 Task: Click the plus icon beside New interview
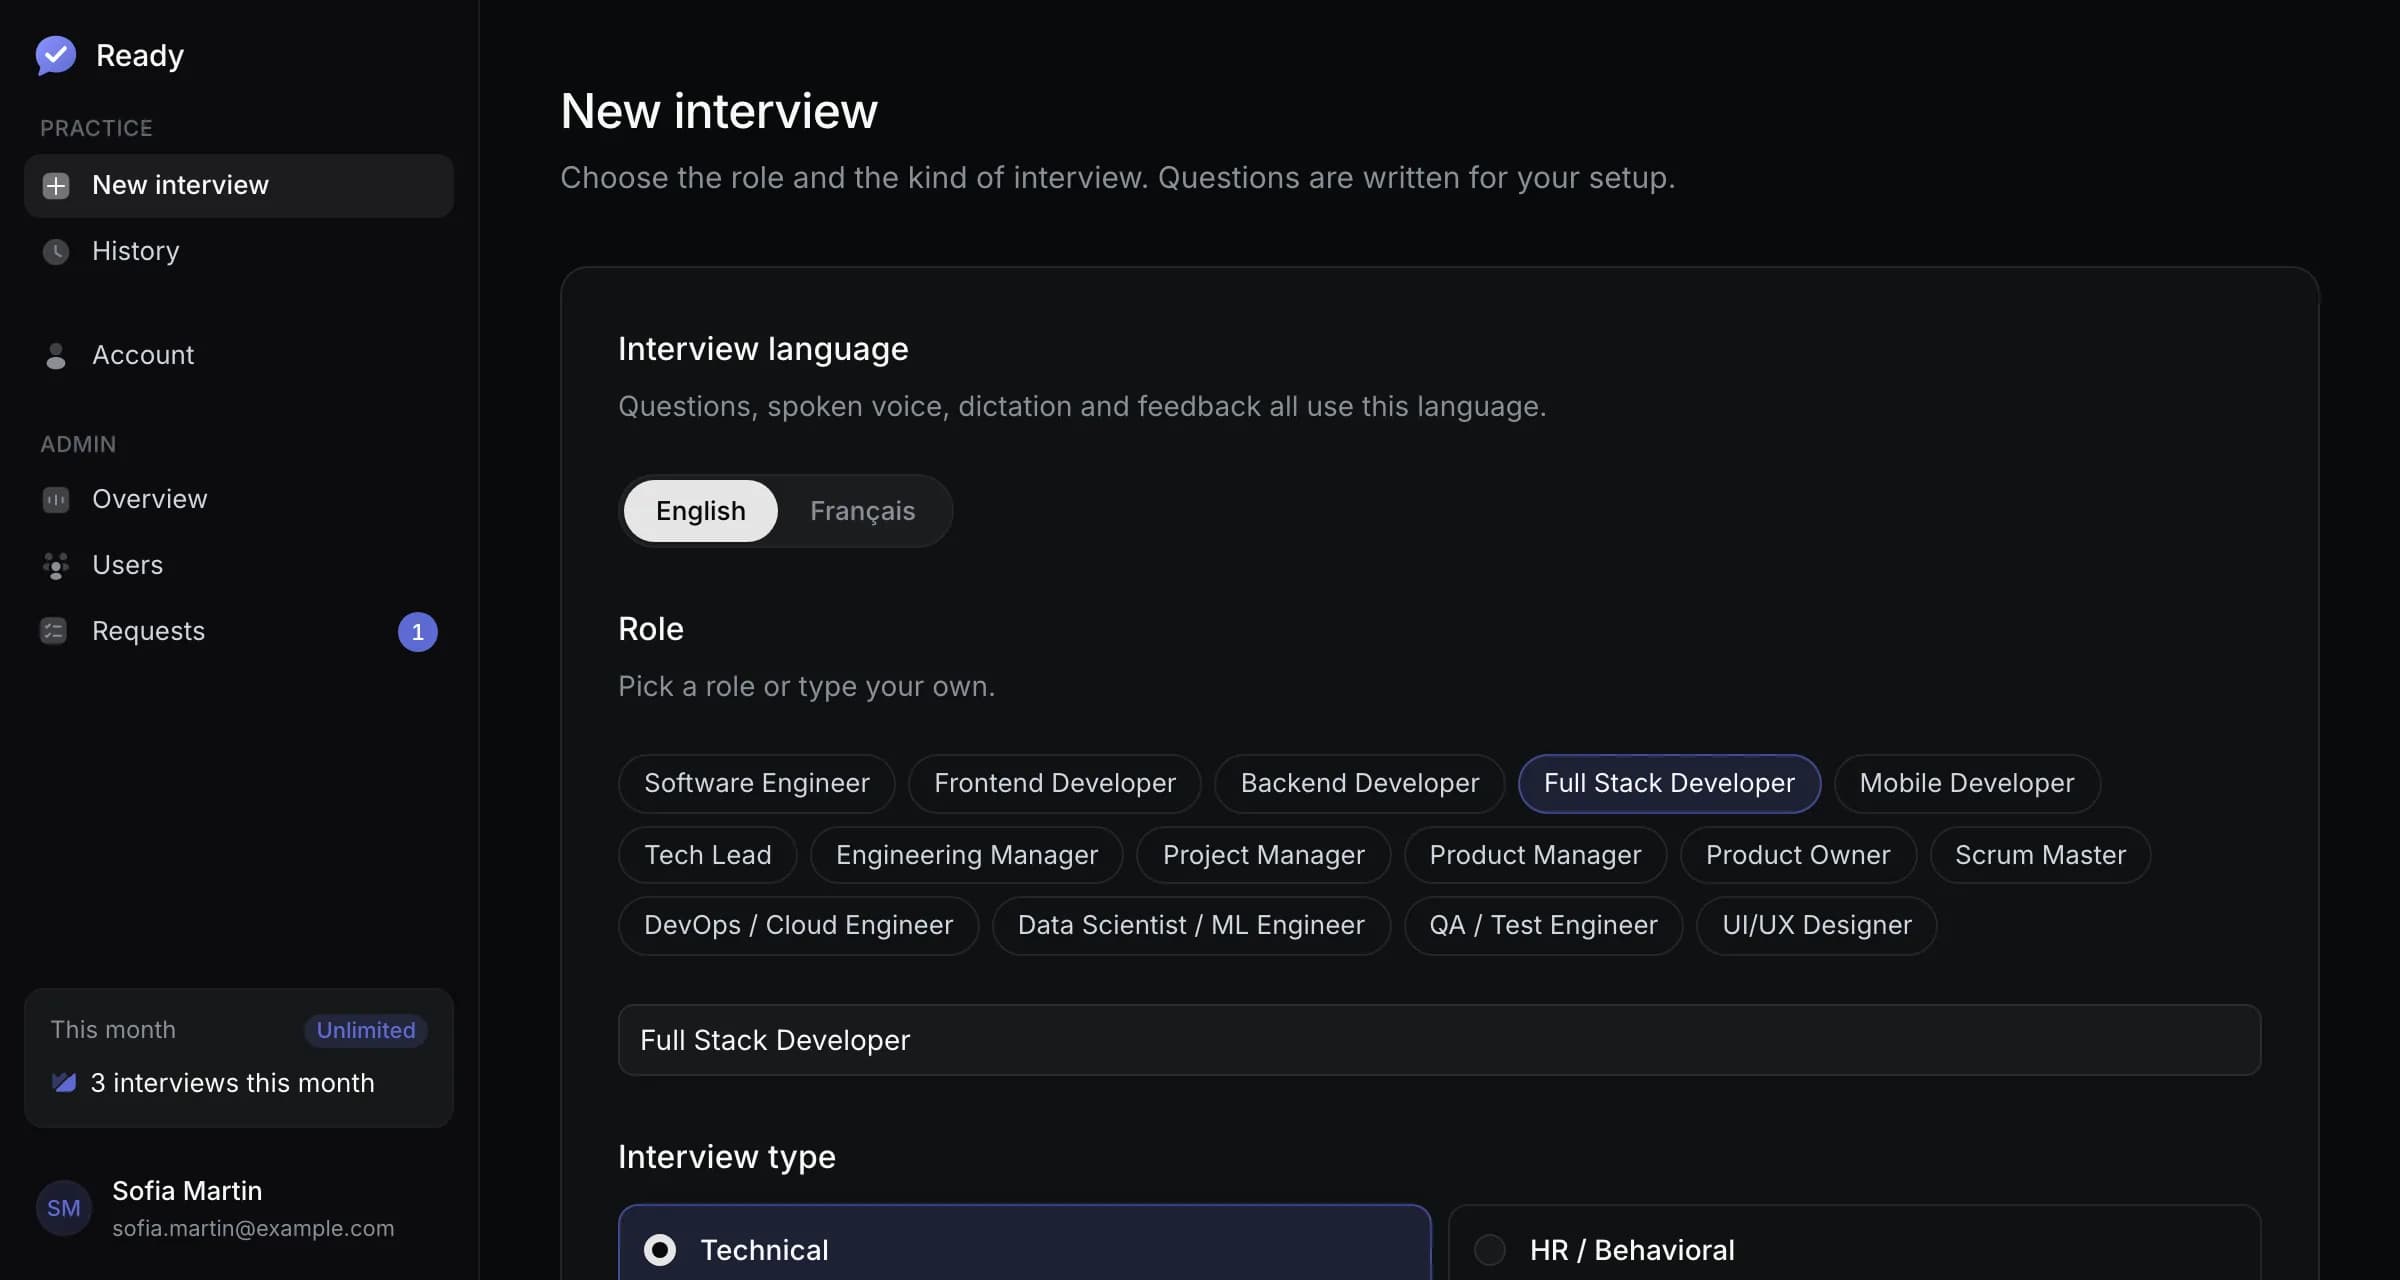pyautogui.click(x=56, y=186)
